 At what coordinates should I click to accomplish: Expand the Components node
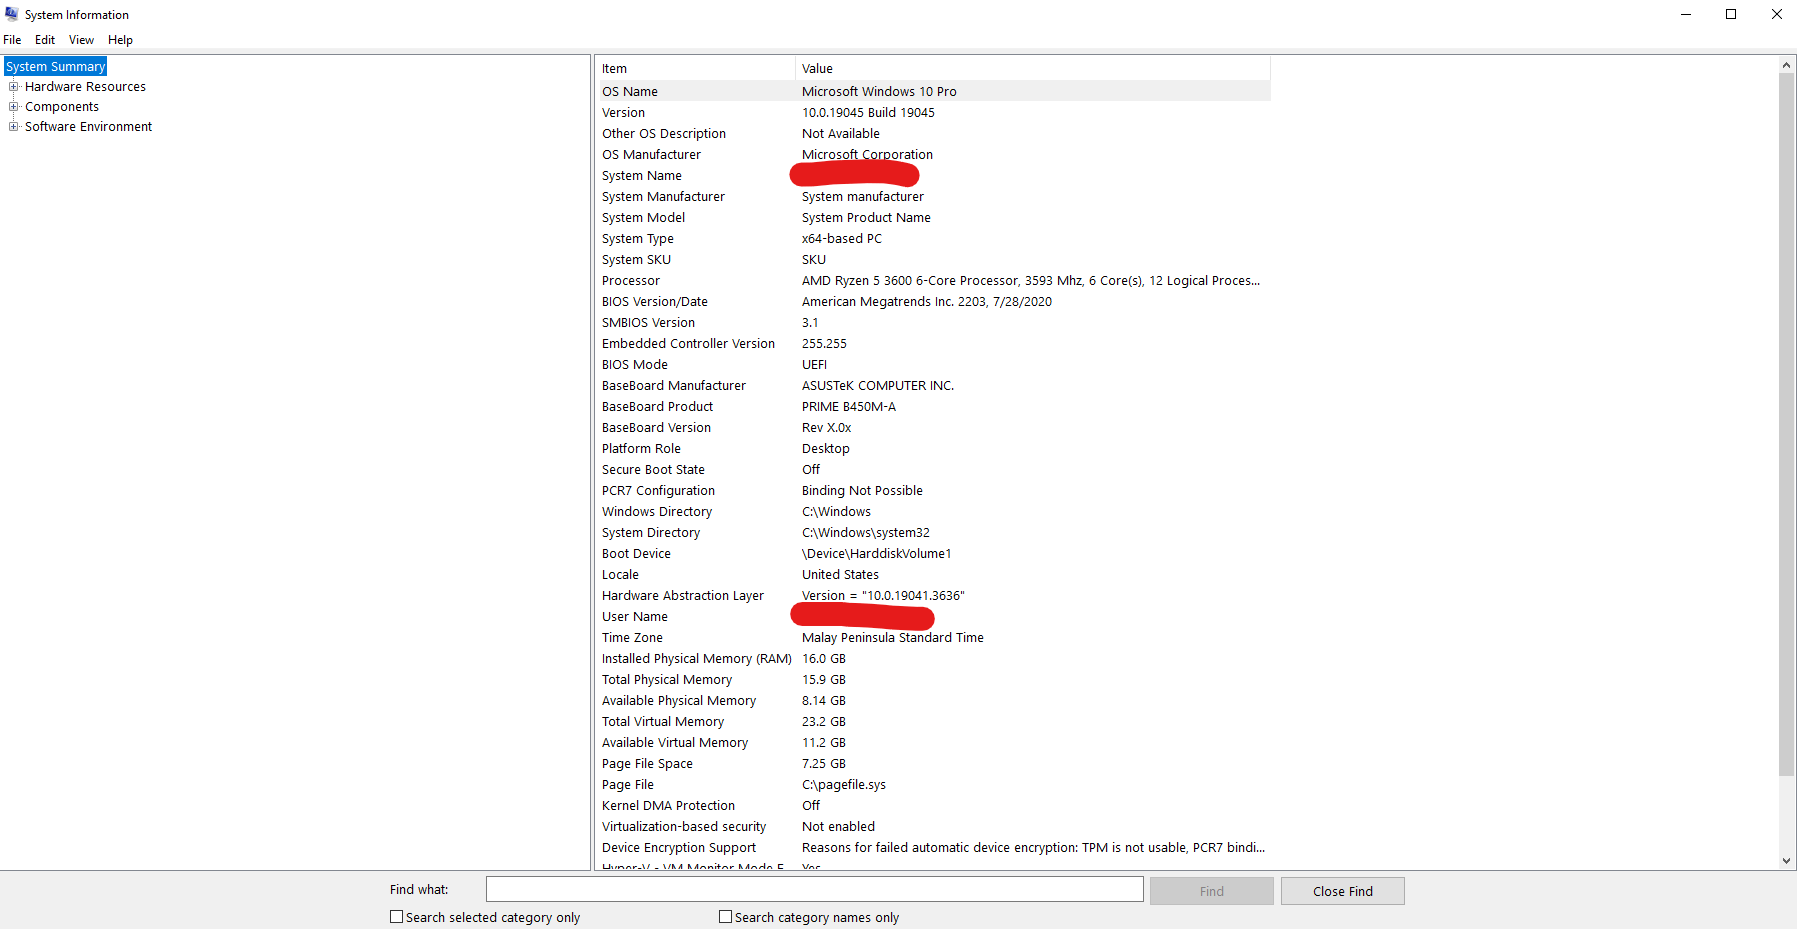coord(14,106)
